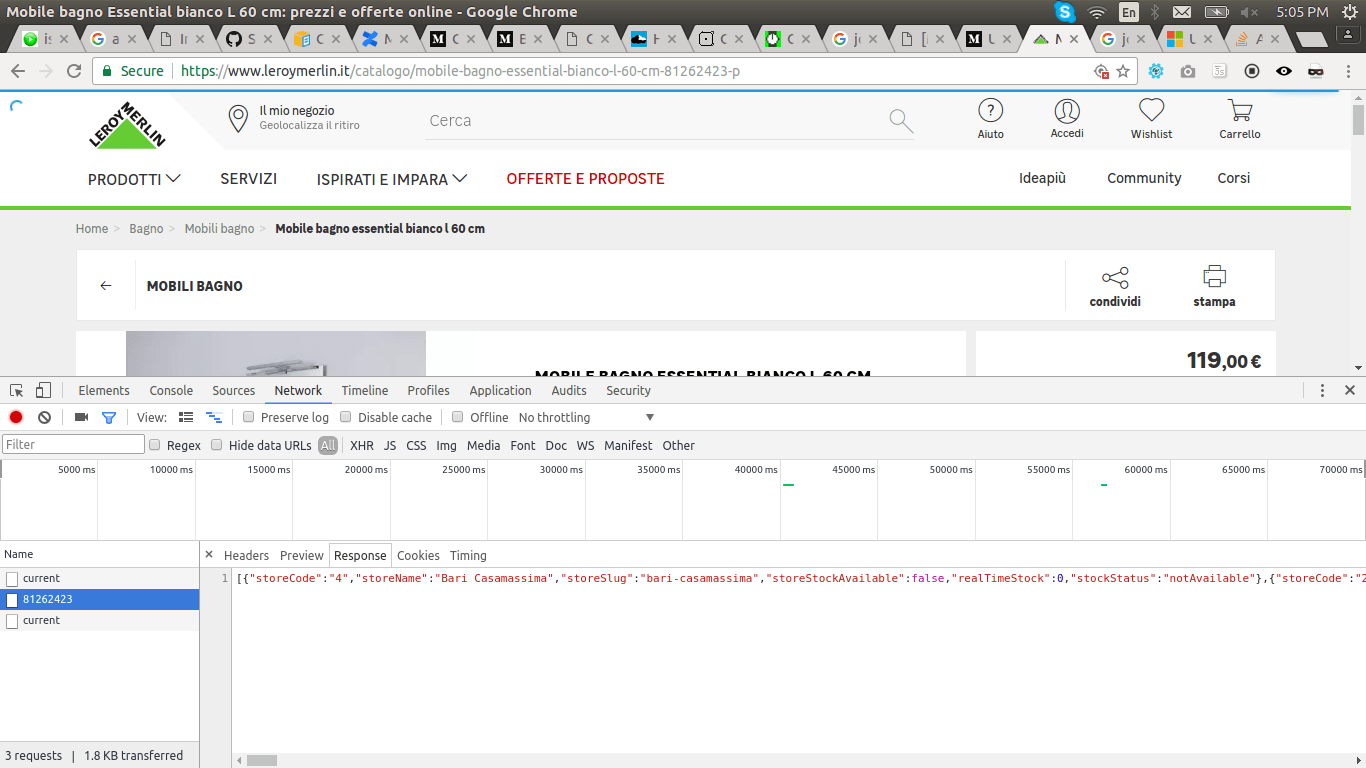Open the Wishlist heart icon

1151,119
